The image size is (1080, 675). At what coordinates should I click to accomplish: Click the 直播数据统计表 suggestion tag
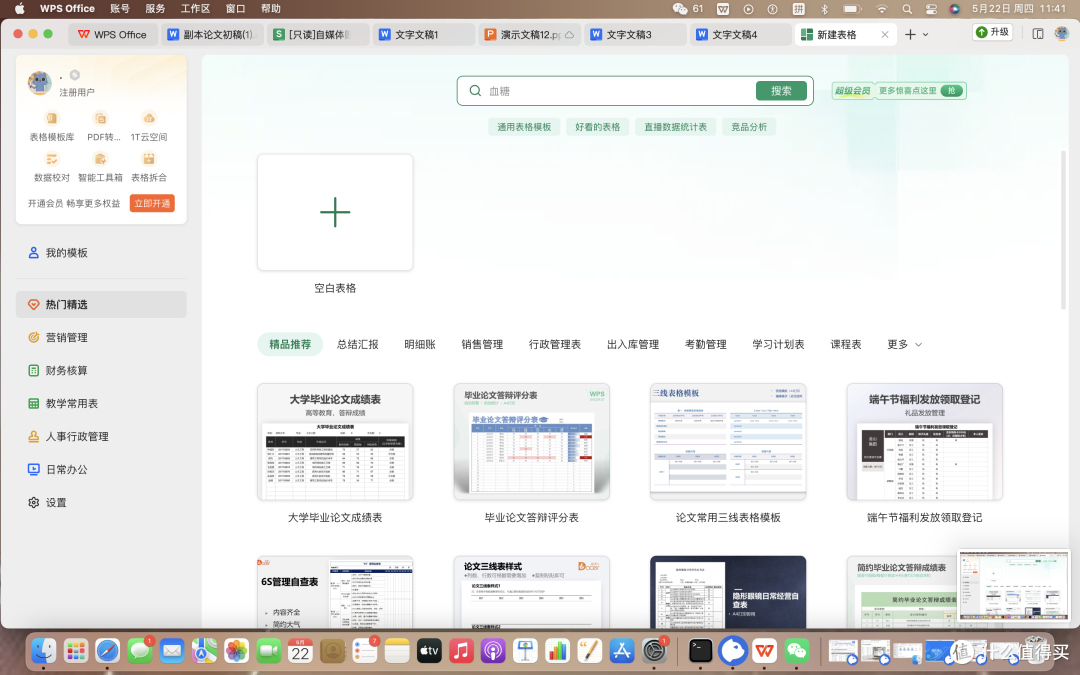[675, 127]
